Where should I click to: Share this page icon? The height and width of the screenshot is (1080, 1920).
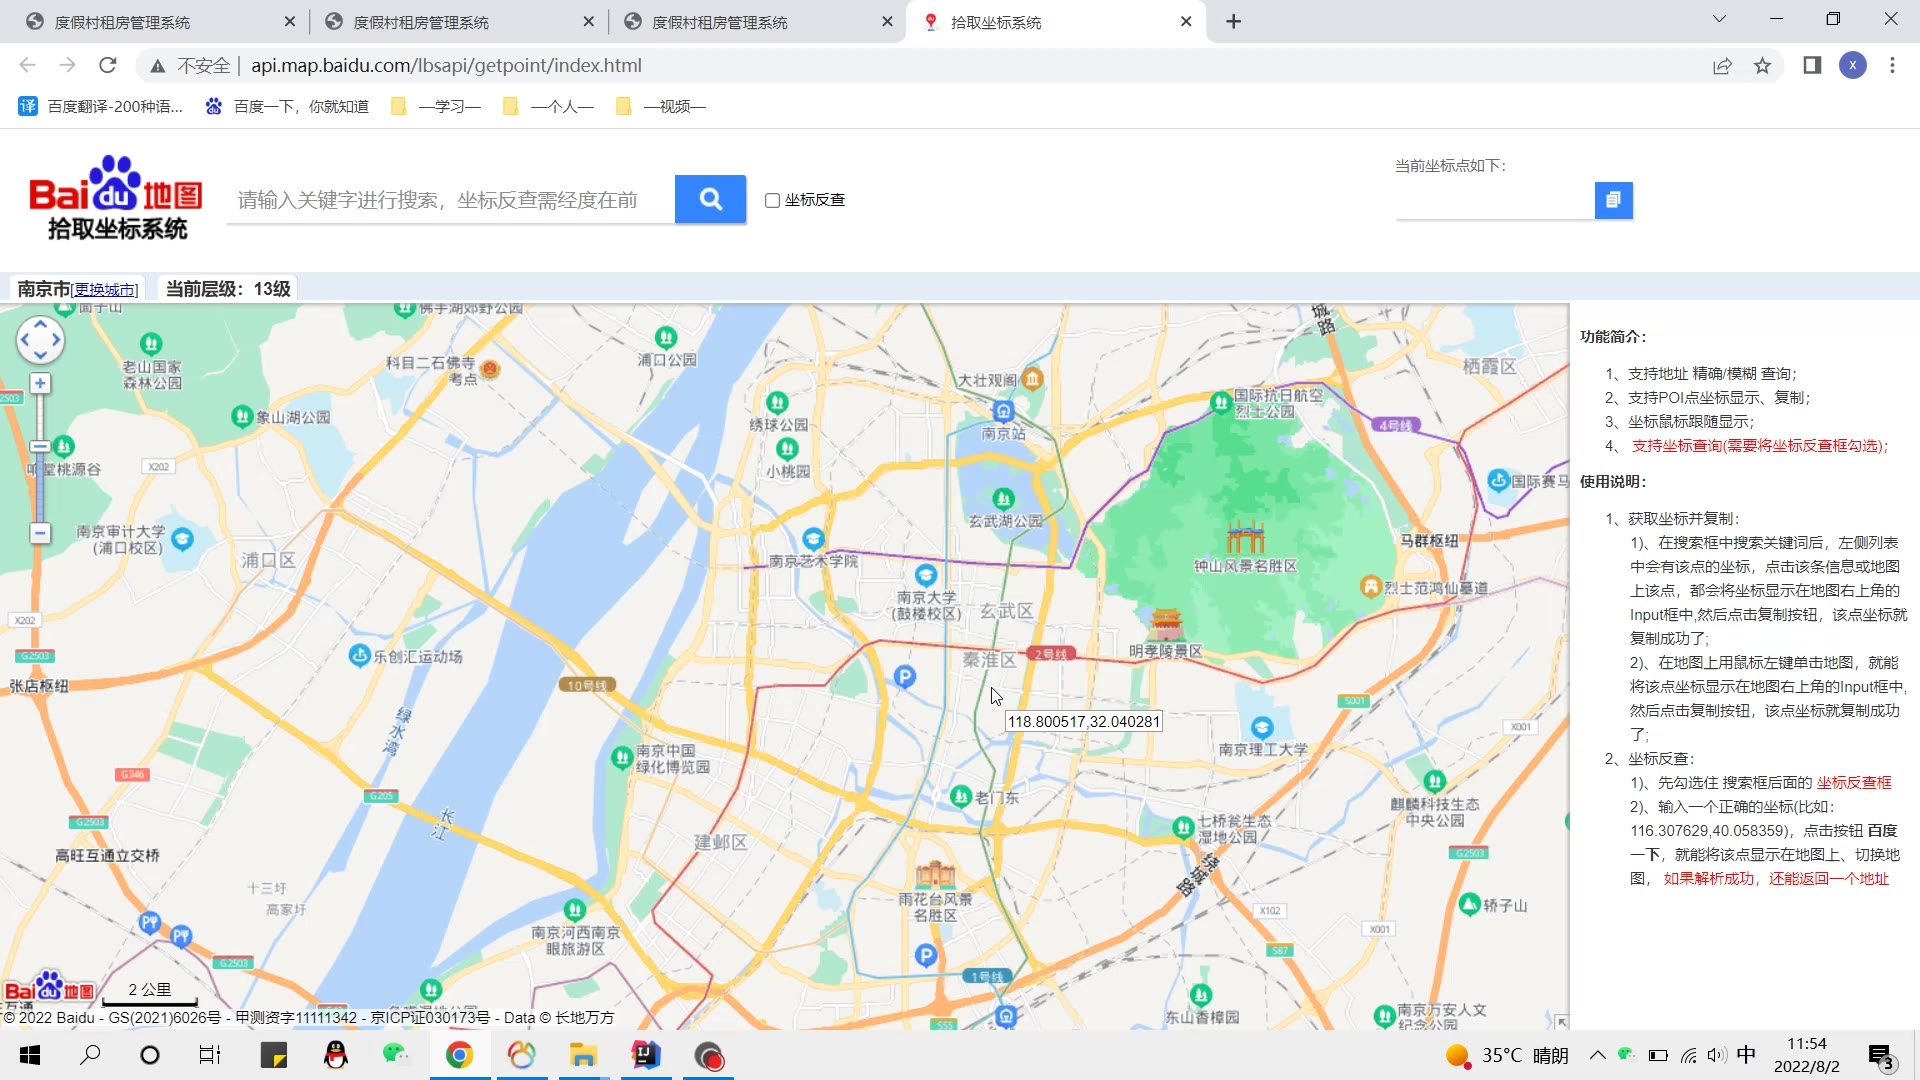[x=1722, y=66]
